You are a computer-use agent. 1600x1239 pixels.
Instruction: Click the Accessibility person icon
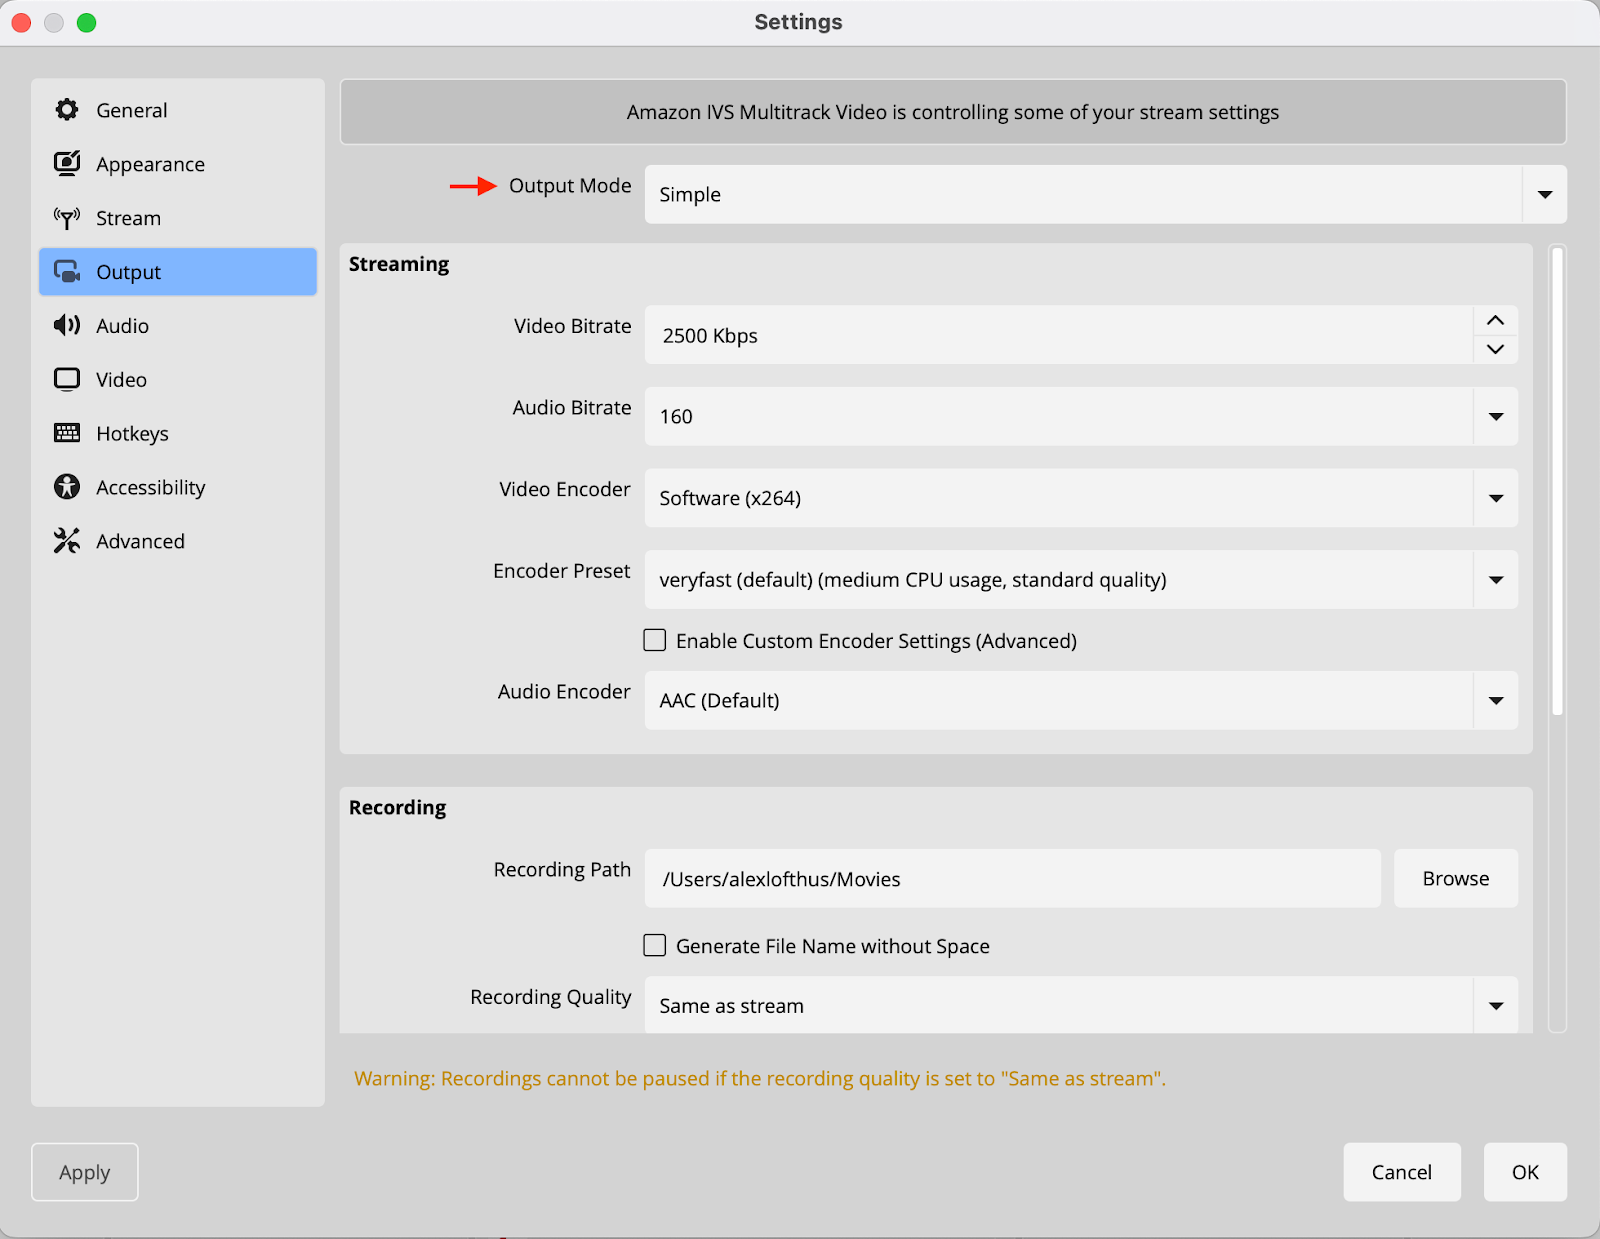[x=67, y=487]
